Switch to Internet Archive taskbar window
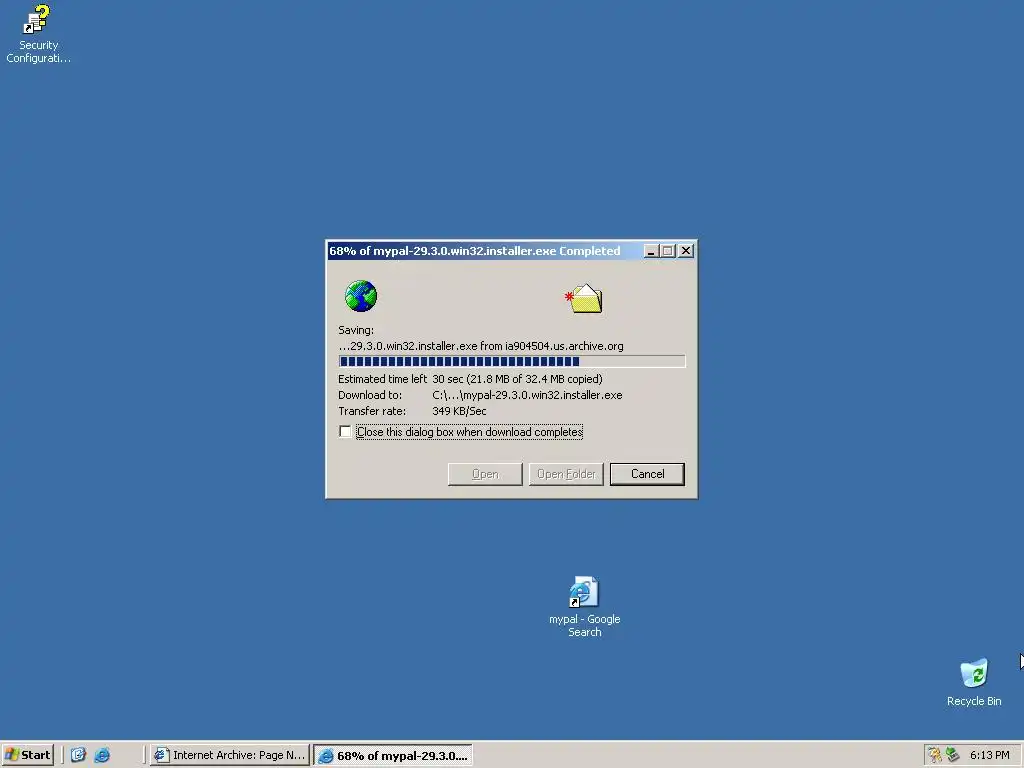The height and width of the screenshot is (768, 1024). coord(229,755)
